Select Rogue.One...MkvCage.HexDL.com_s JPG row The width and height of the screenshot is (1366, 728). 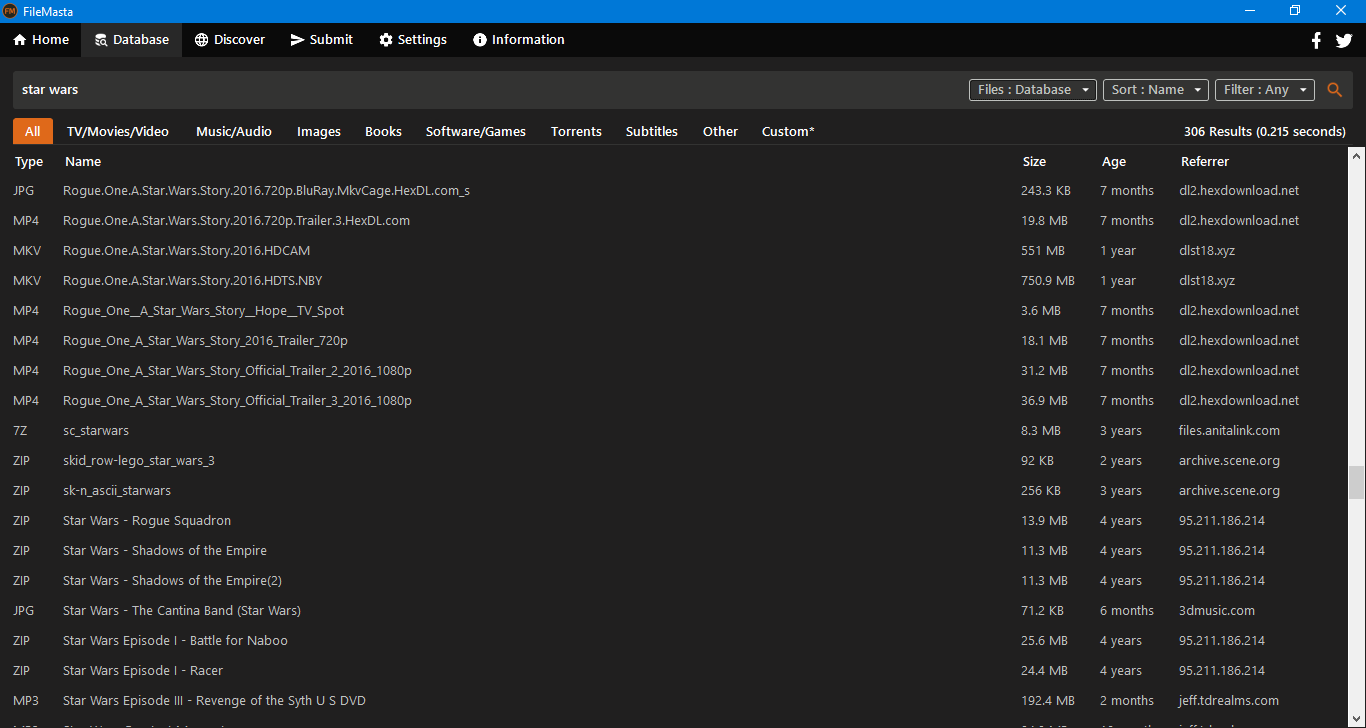click(x=674, y=191)
